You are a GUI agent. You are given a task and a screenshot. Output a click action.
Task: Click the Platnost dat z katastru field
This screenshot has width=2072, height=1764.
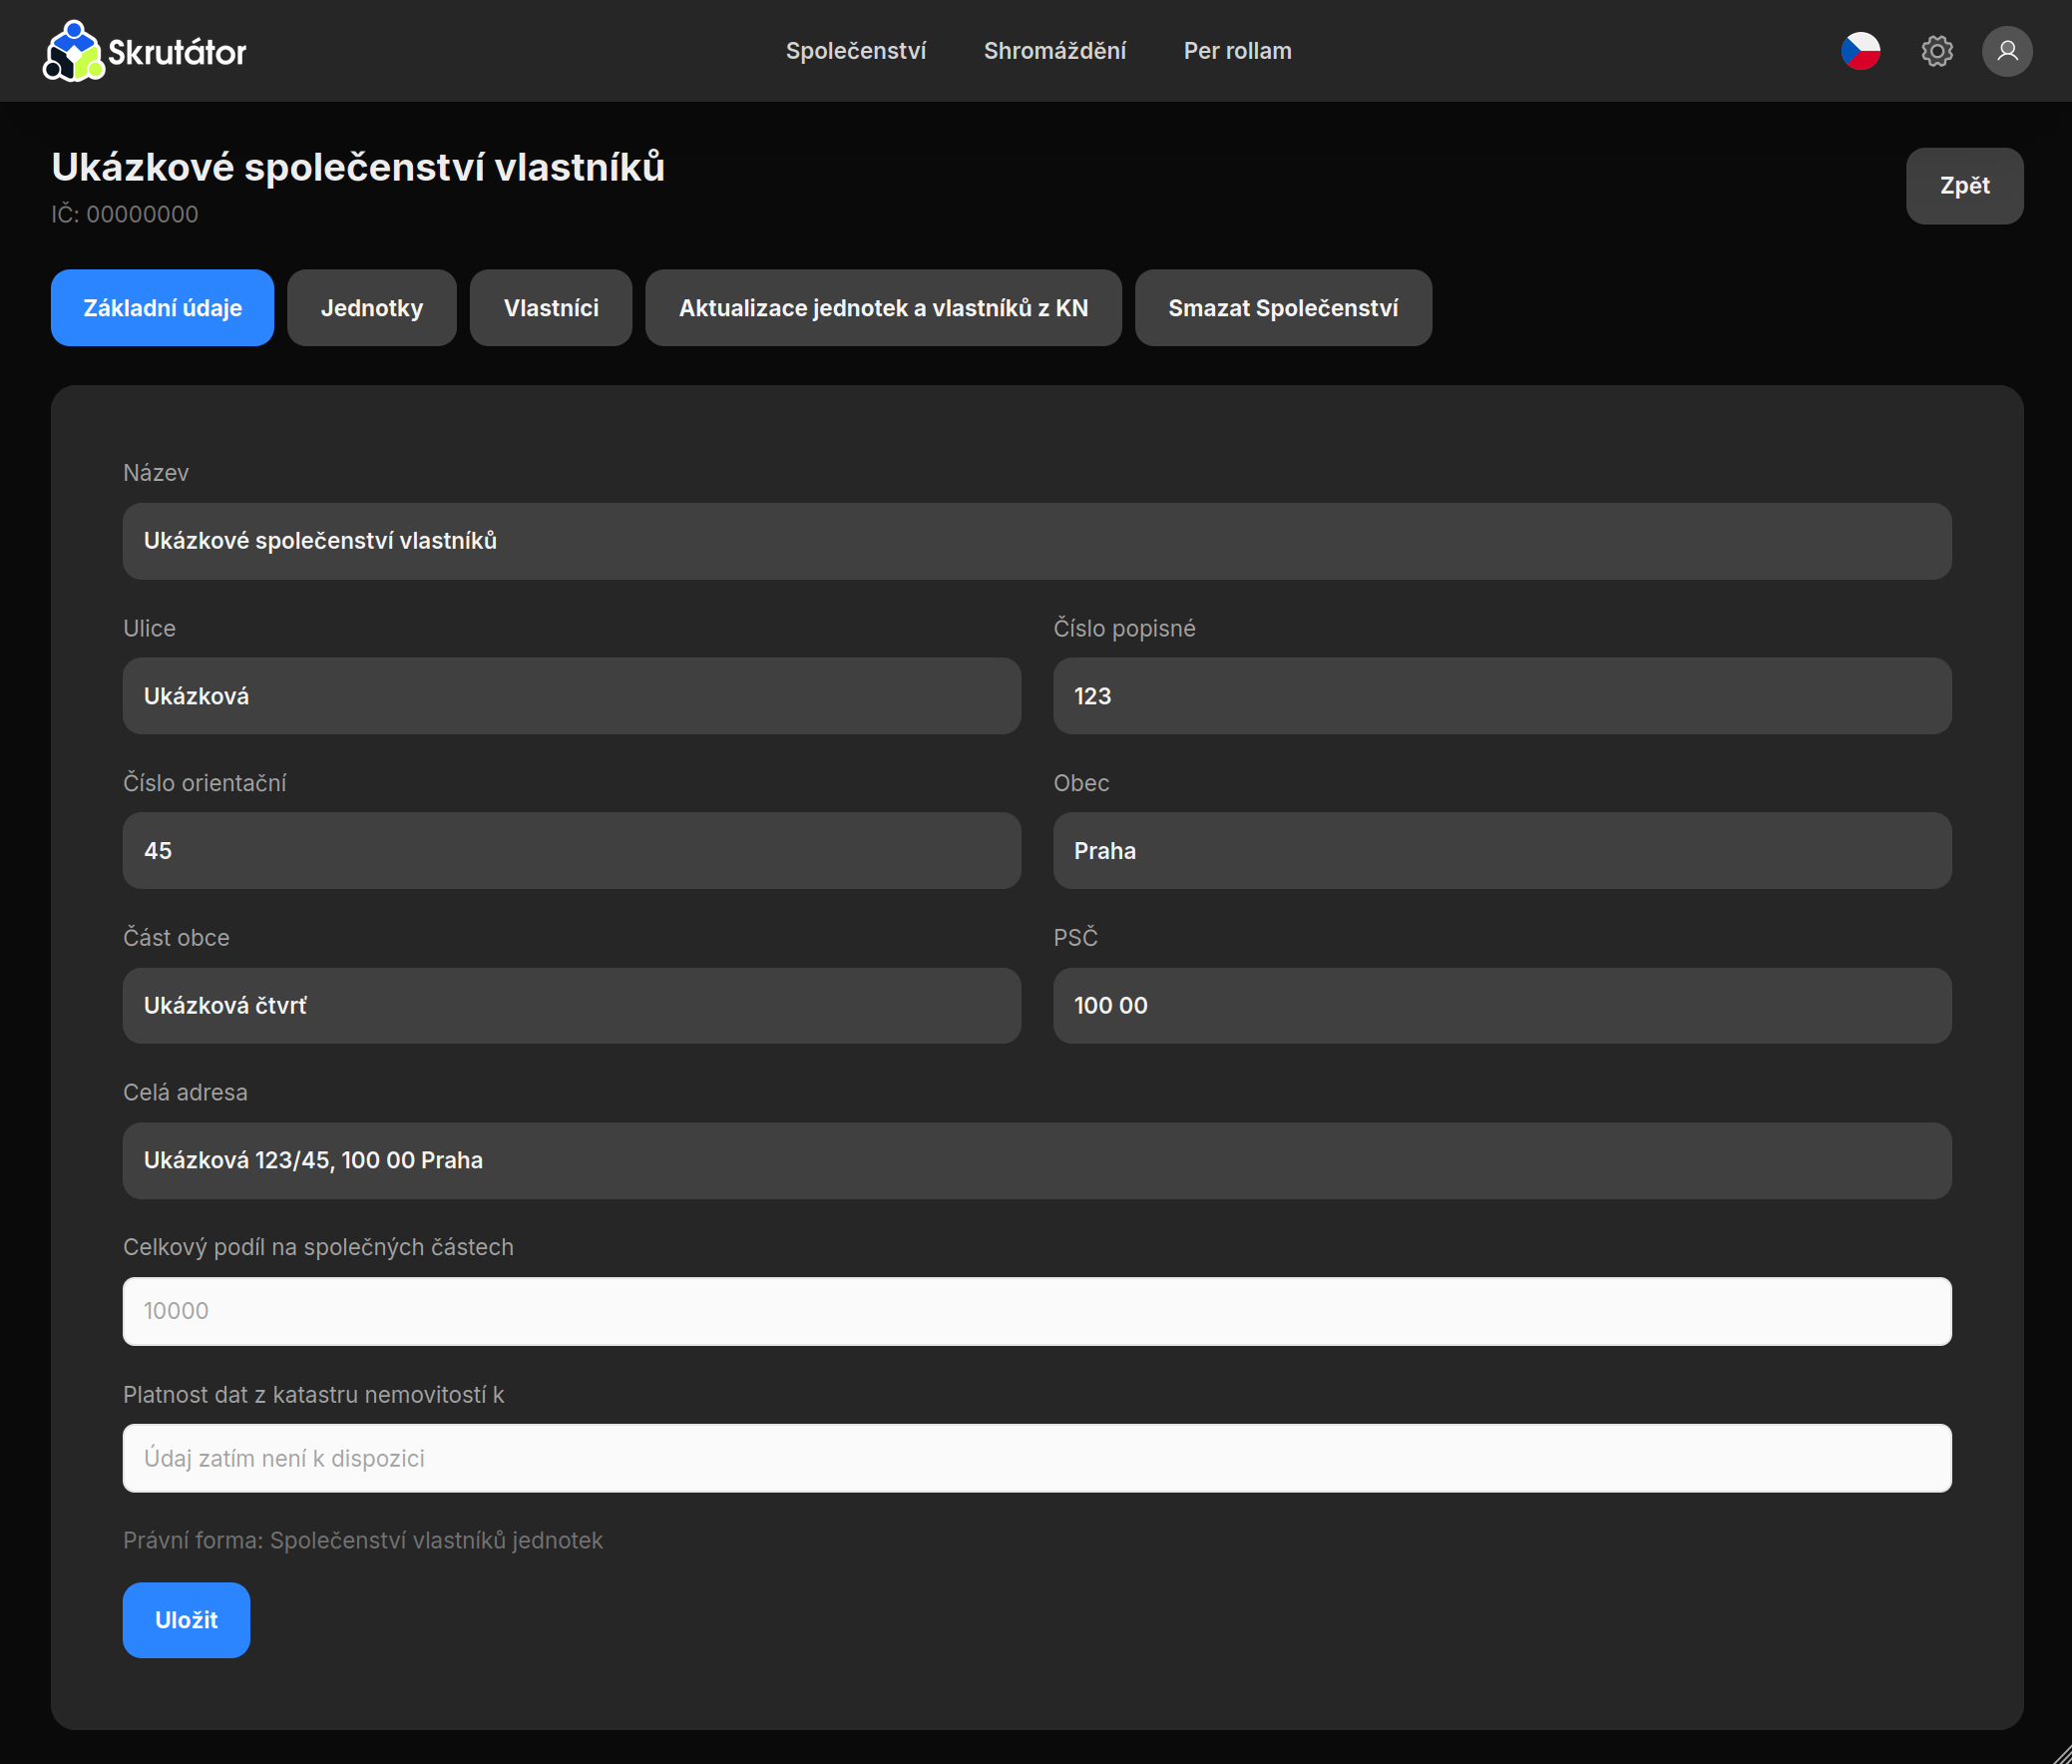coord(1037,1458)
